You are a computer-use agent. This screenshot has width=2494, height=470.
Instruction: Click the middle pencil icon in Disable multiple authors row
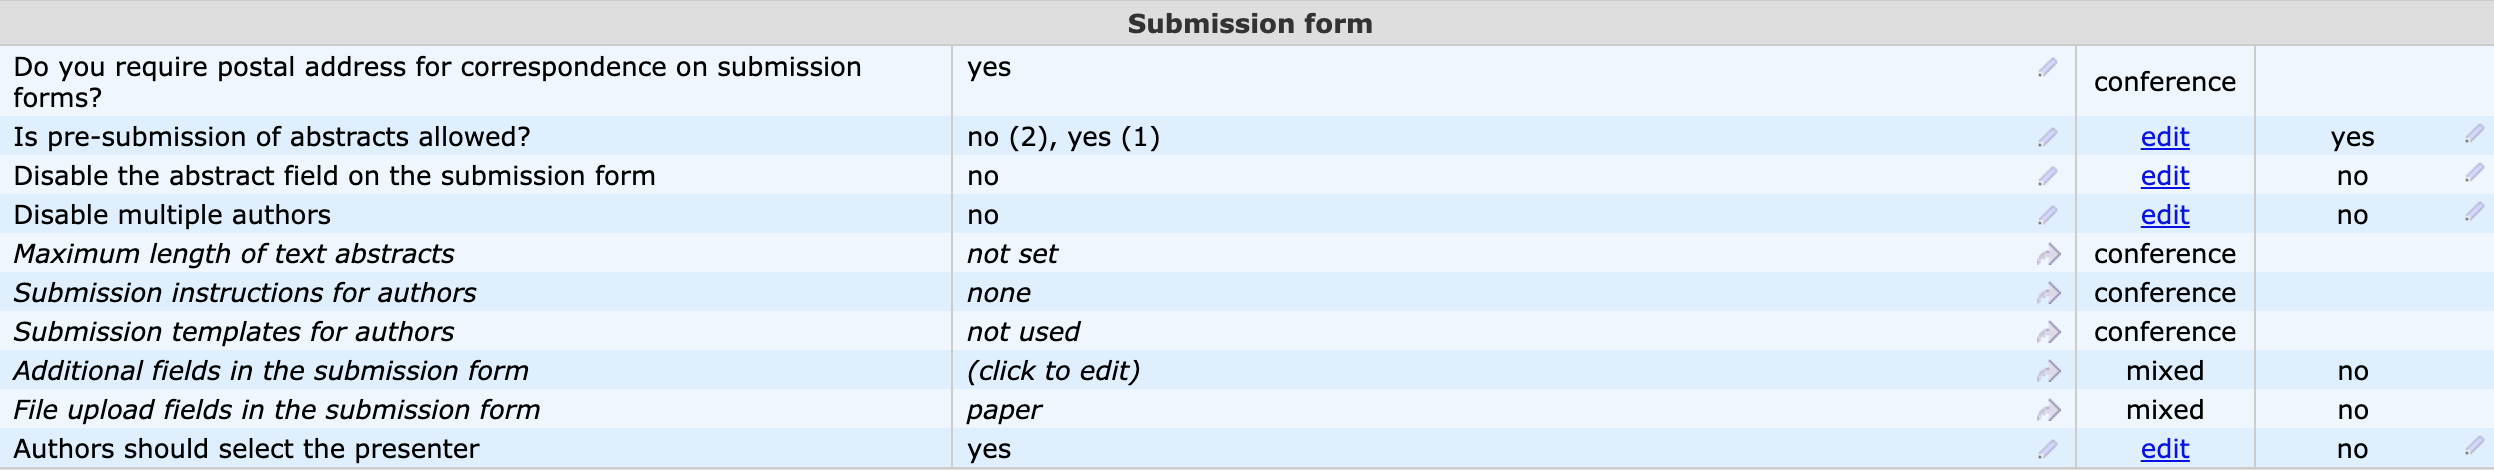tap(2048, 215)
